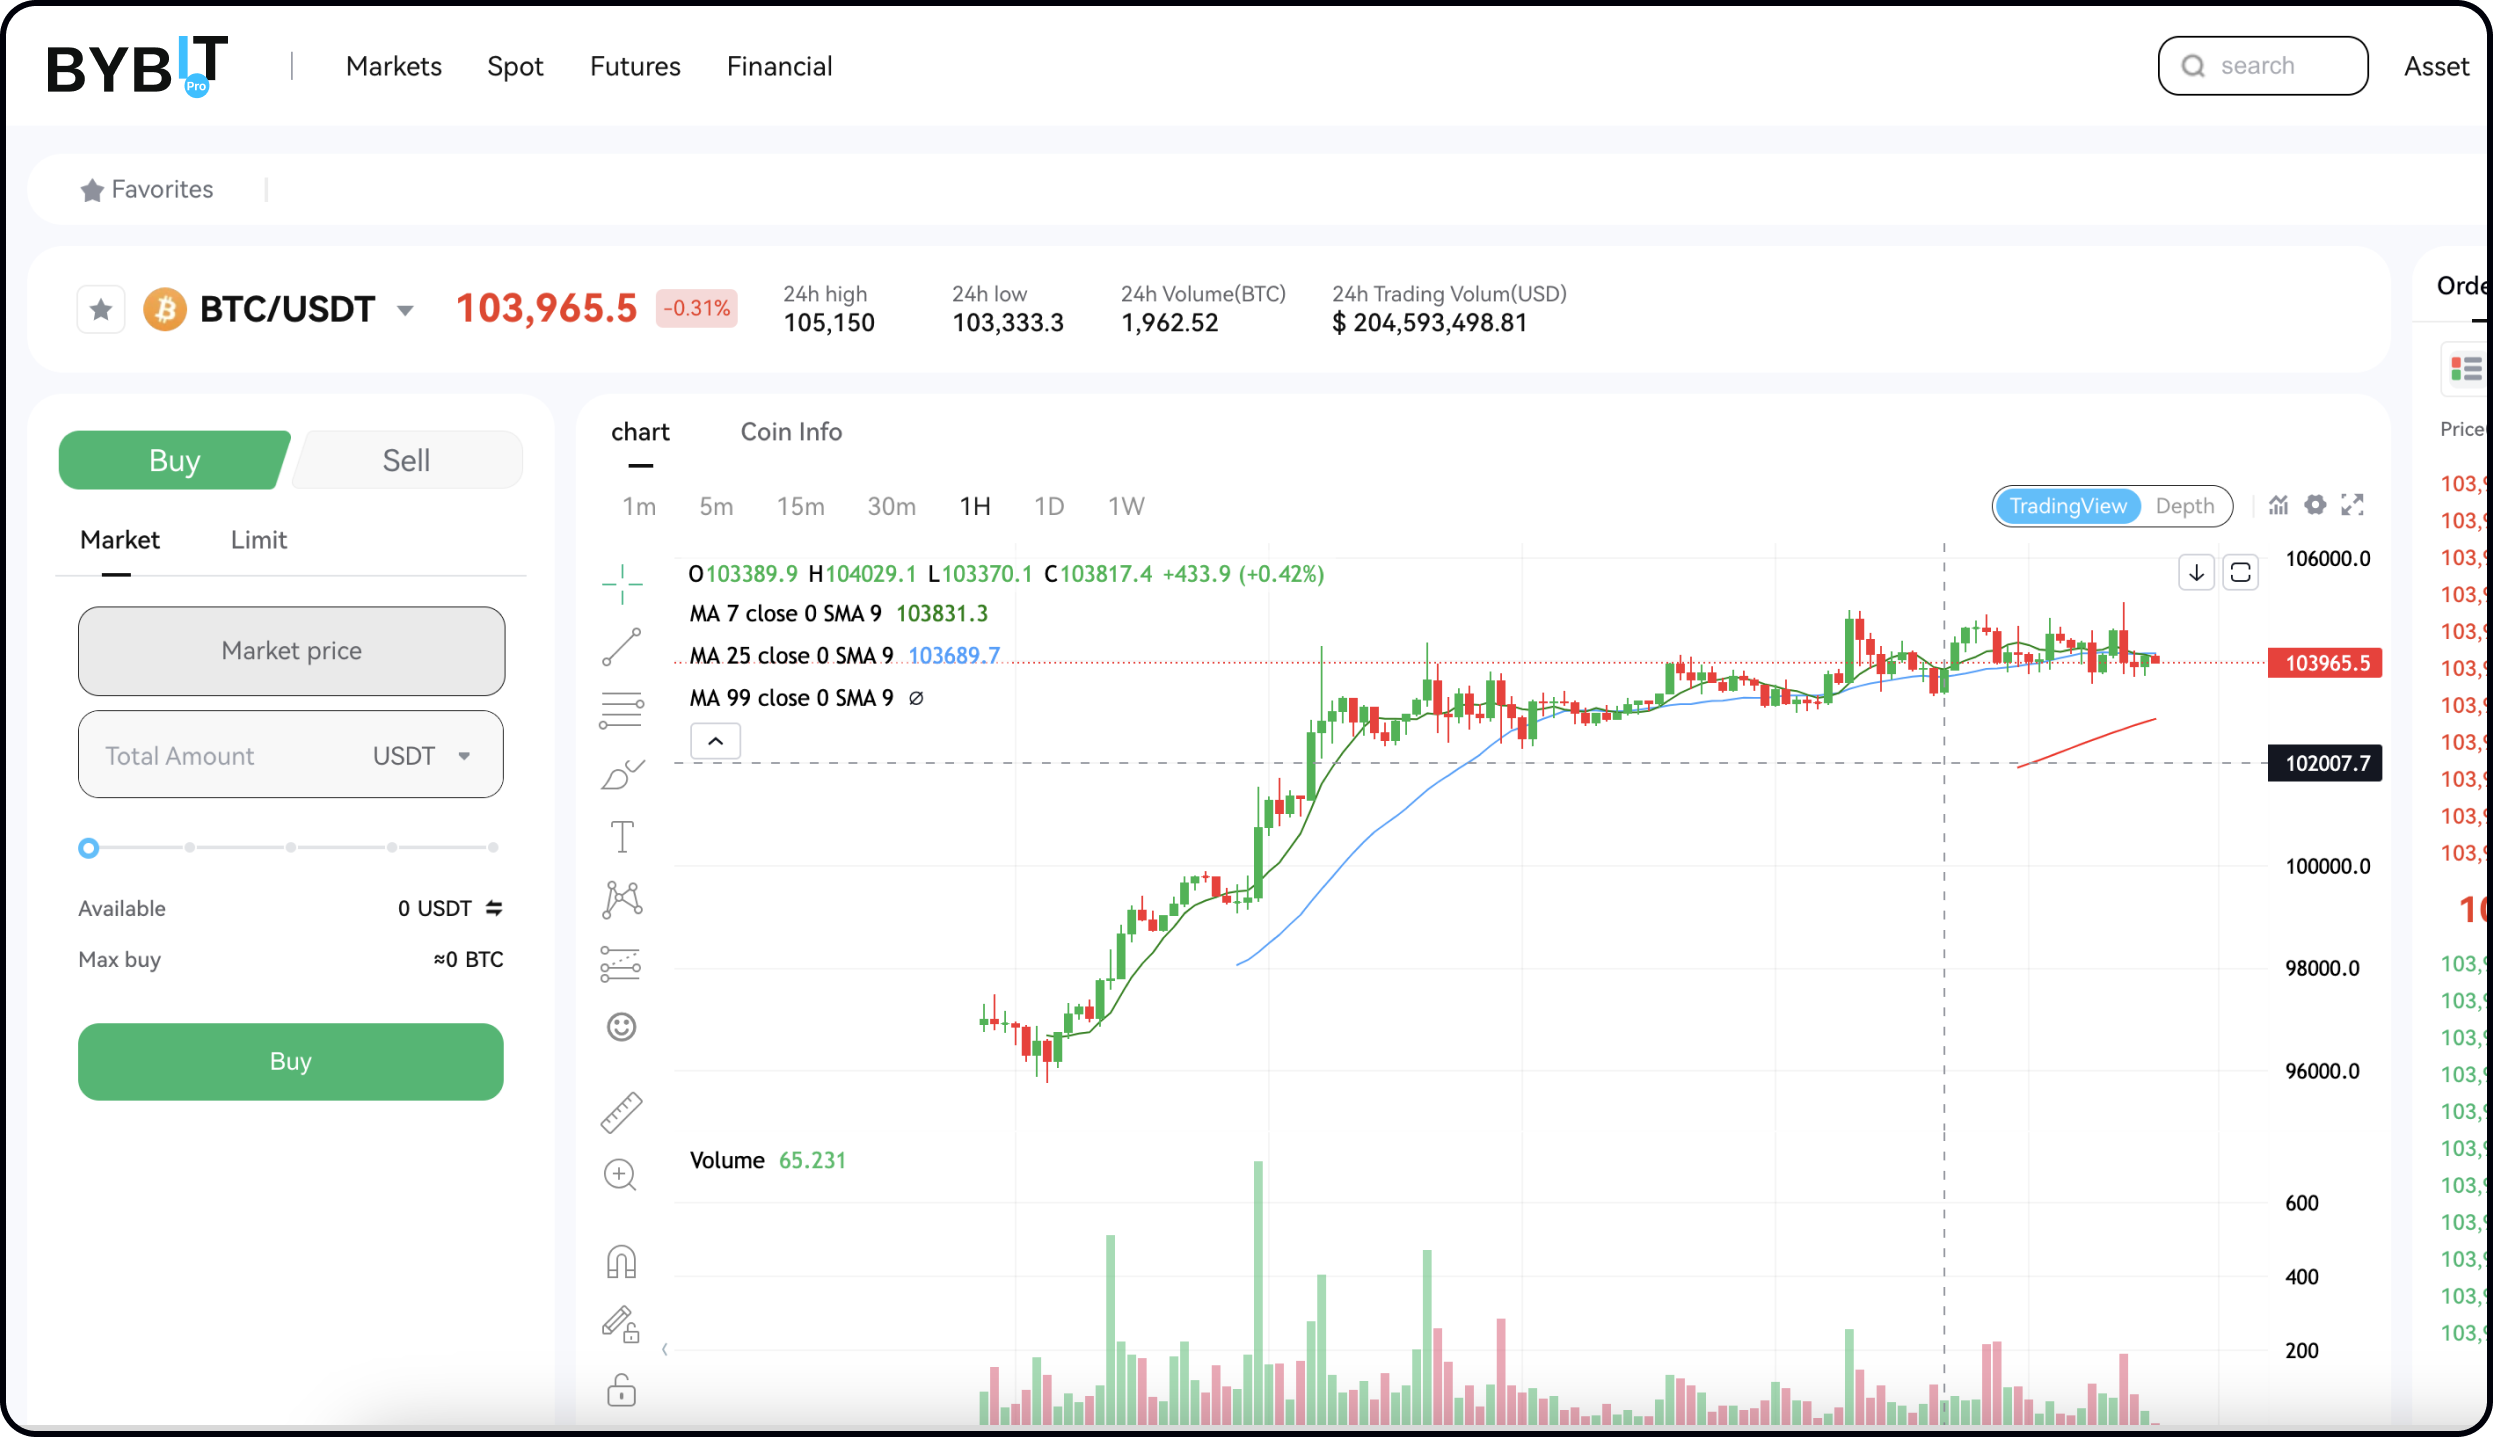Viewport: 2493px width, 1437px height.
Task: Open the USDT currency dropdown
Action: (x=464, y=756)
